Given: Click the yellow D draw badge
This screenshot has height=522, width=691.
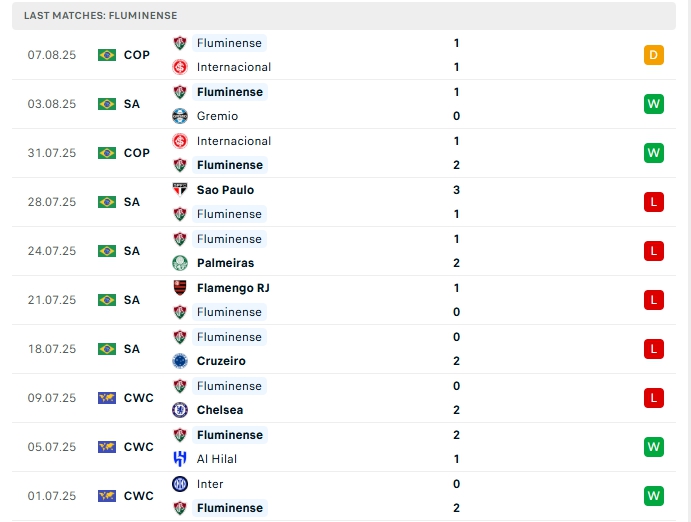Looking at the screenshot, I should point(653,55).
